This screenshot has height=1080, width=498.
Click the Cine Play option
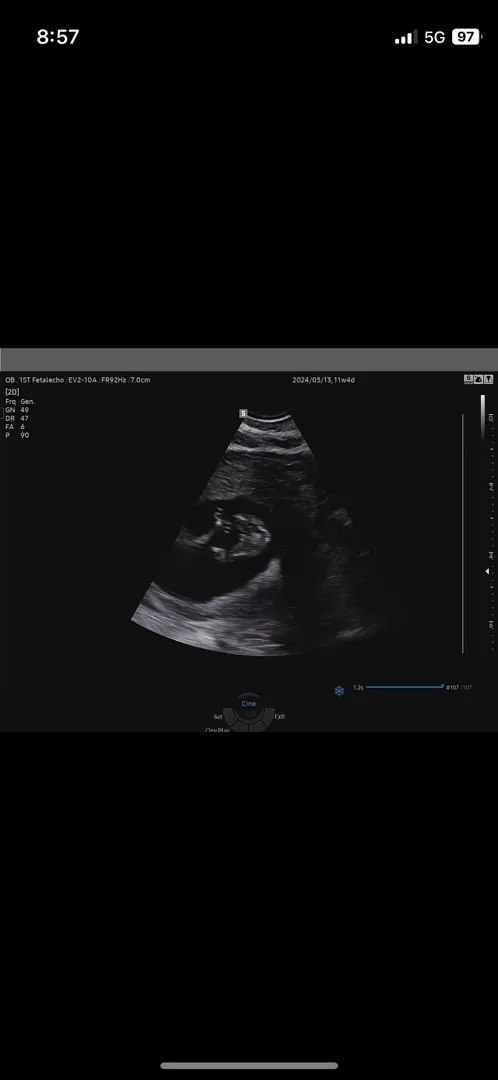[x=218, y=729]
